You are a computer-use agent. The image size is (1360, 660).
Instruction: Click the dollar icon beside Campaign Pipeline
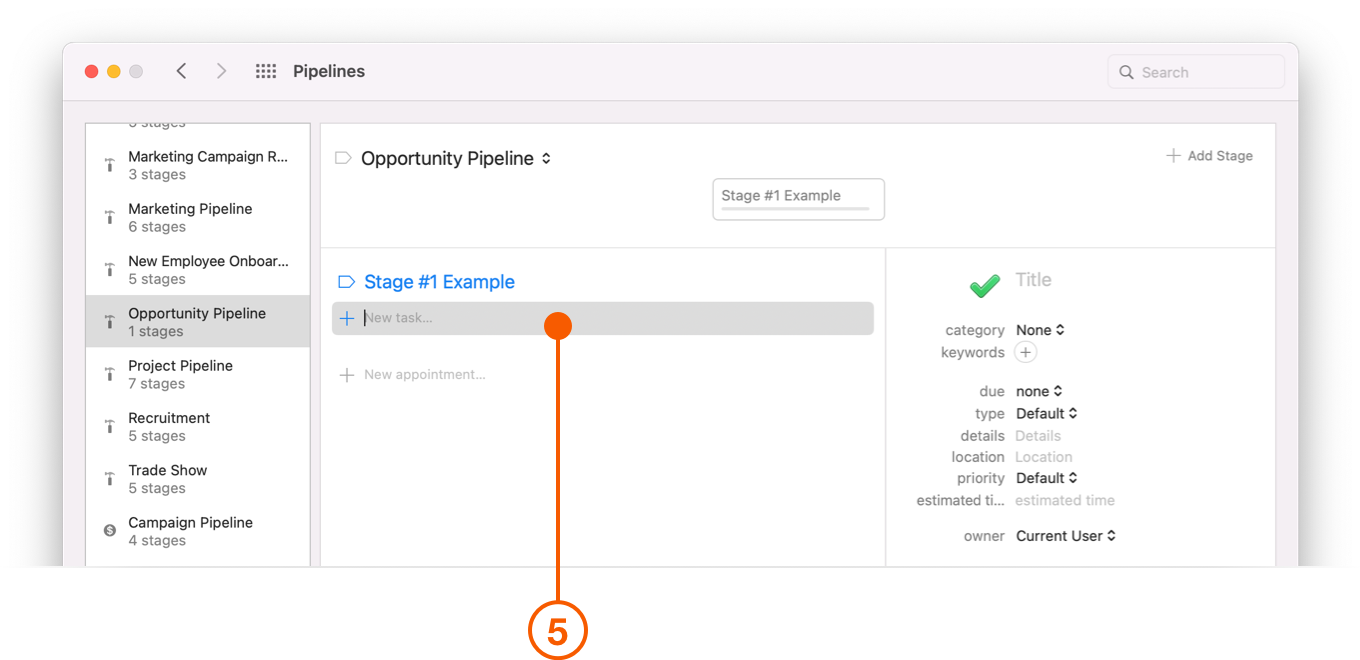tap(108, 530)
